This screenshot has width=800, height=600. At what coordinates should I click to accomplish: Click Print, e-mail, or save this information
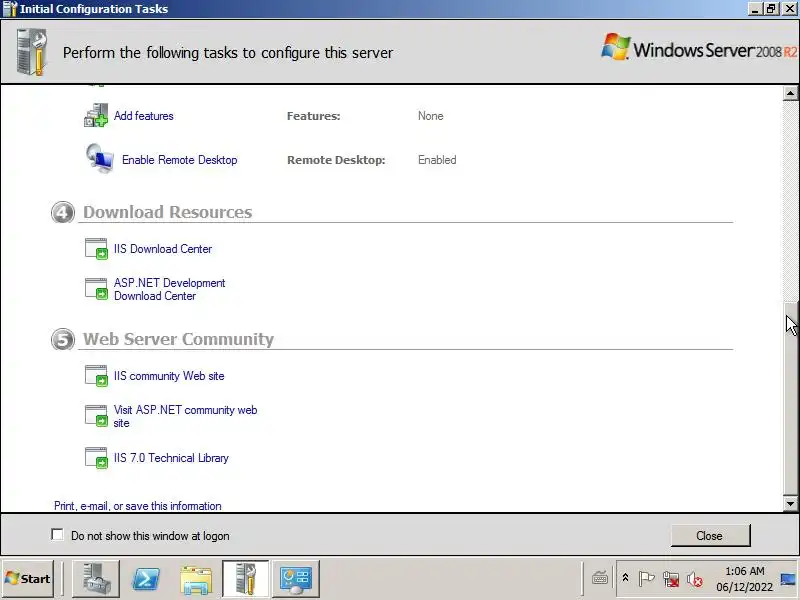click(138, 506)
